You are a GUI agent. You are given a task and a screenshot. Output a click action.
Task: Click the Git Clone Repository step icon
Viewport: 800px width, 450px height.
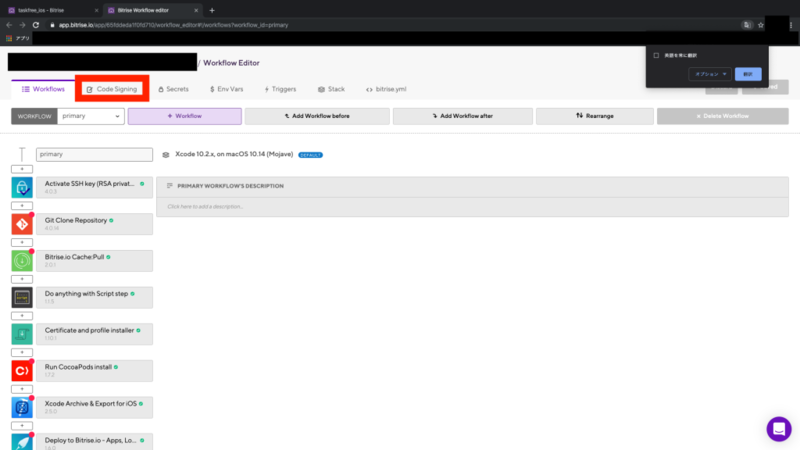coord(22,224)
